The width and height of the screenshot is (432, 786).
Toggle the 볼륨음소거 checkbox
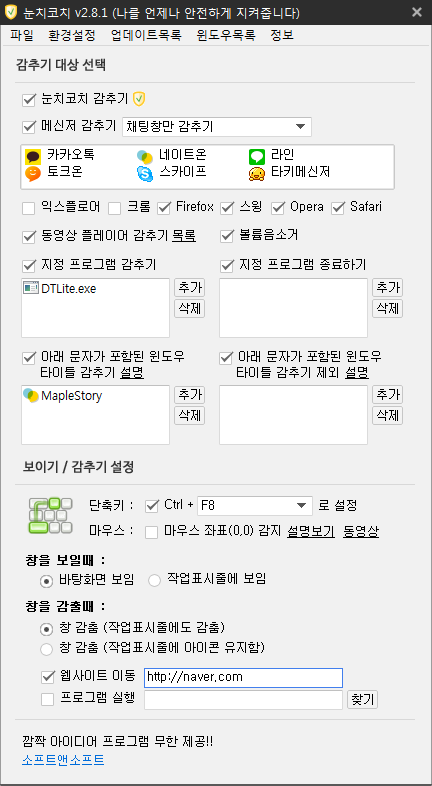coord(227,236)
